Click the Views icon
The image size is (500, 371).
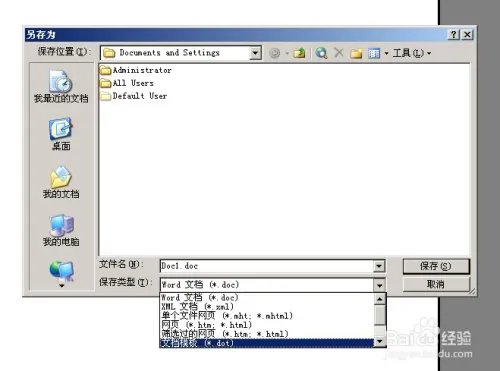[374, 53]
